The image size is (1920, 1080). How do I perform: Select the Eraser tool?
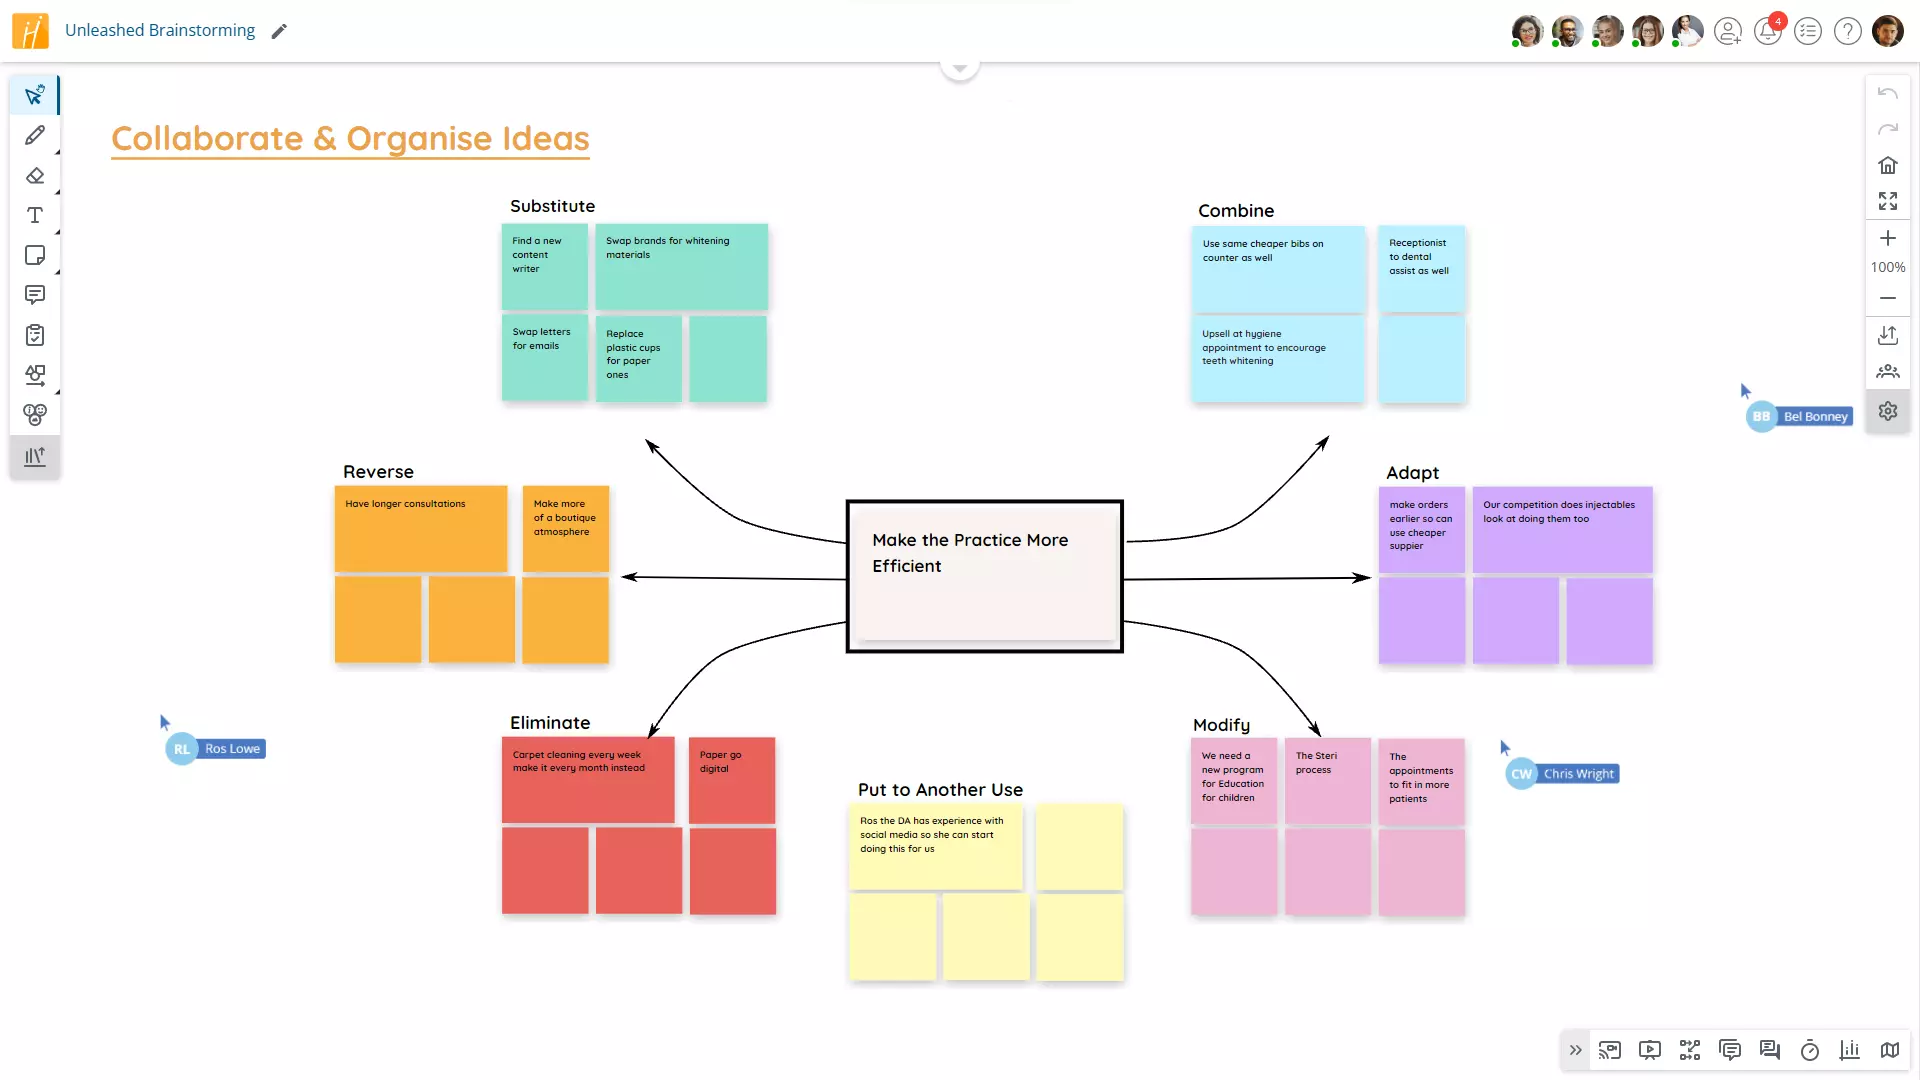[x=35, y=175]
